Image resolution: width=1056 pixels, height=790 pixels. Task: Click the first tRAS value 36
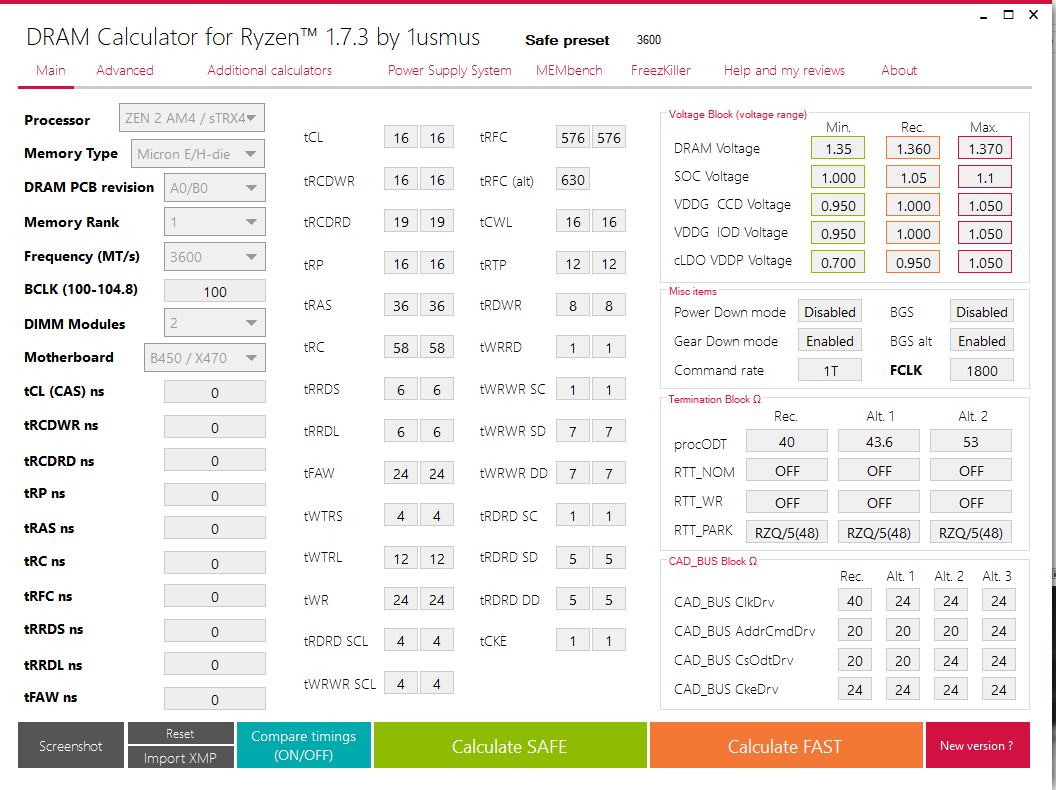pos(401,305)
